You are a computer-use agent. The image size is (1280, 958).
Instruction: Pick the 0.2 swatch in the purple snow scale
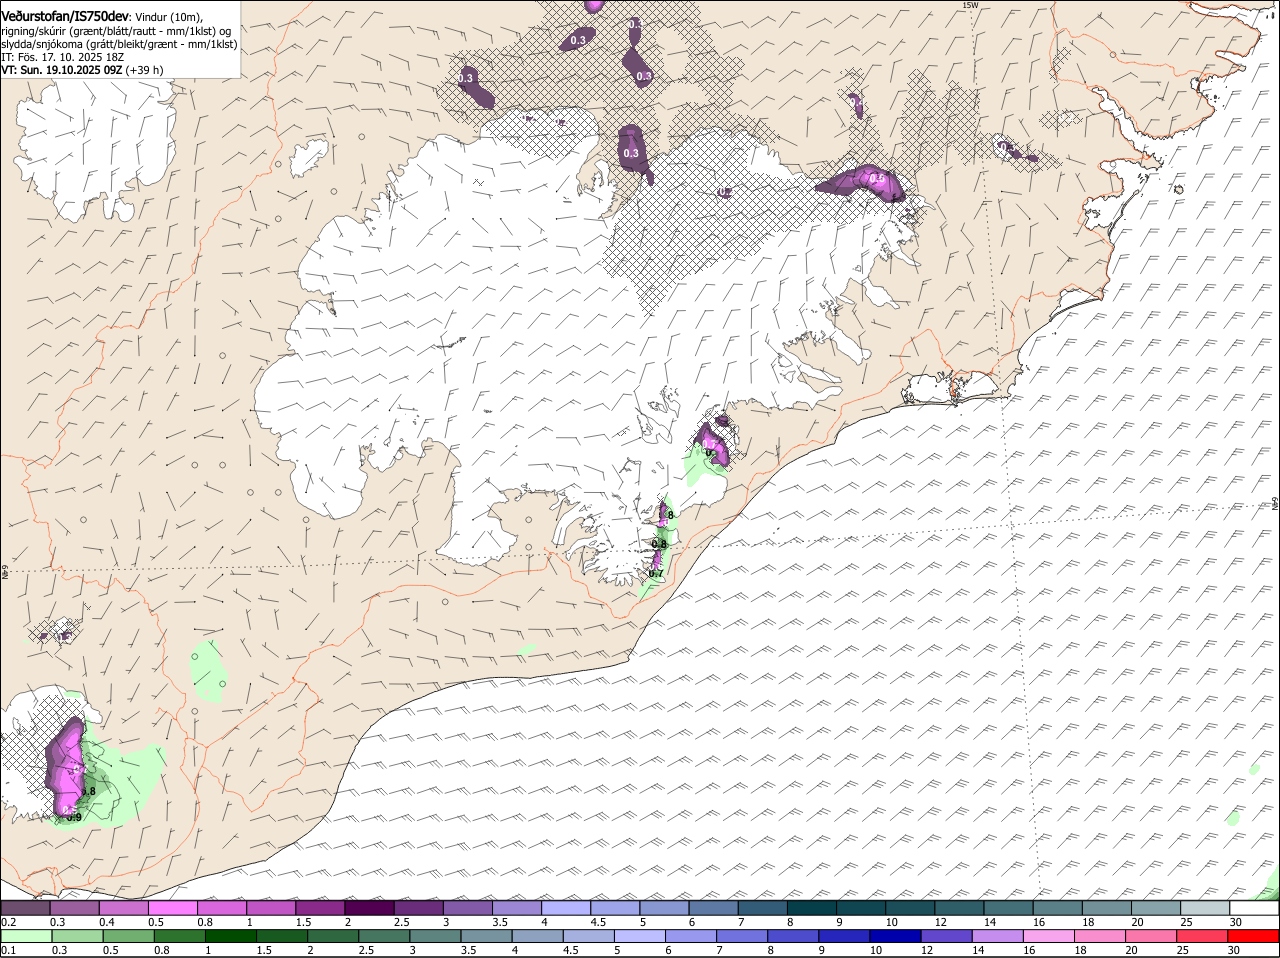(x=25, y=907)
